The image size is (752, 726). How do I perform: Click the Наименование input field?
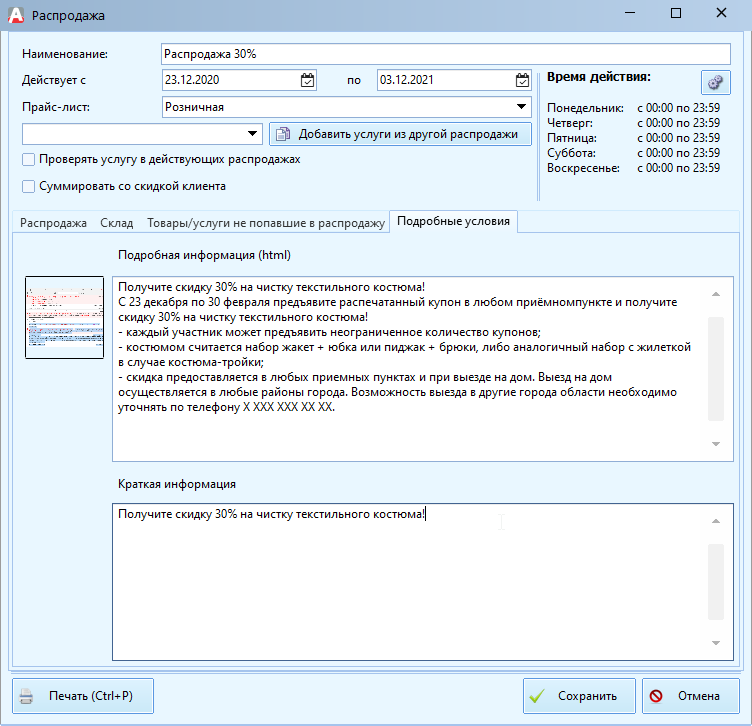(446, 54)
